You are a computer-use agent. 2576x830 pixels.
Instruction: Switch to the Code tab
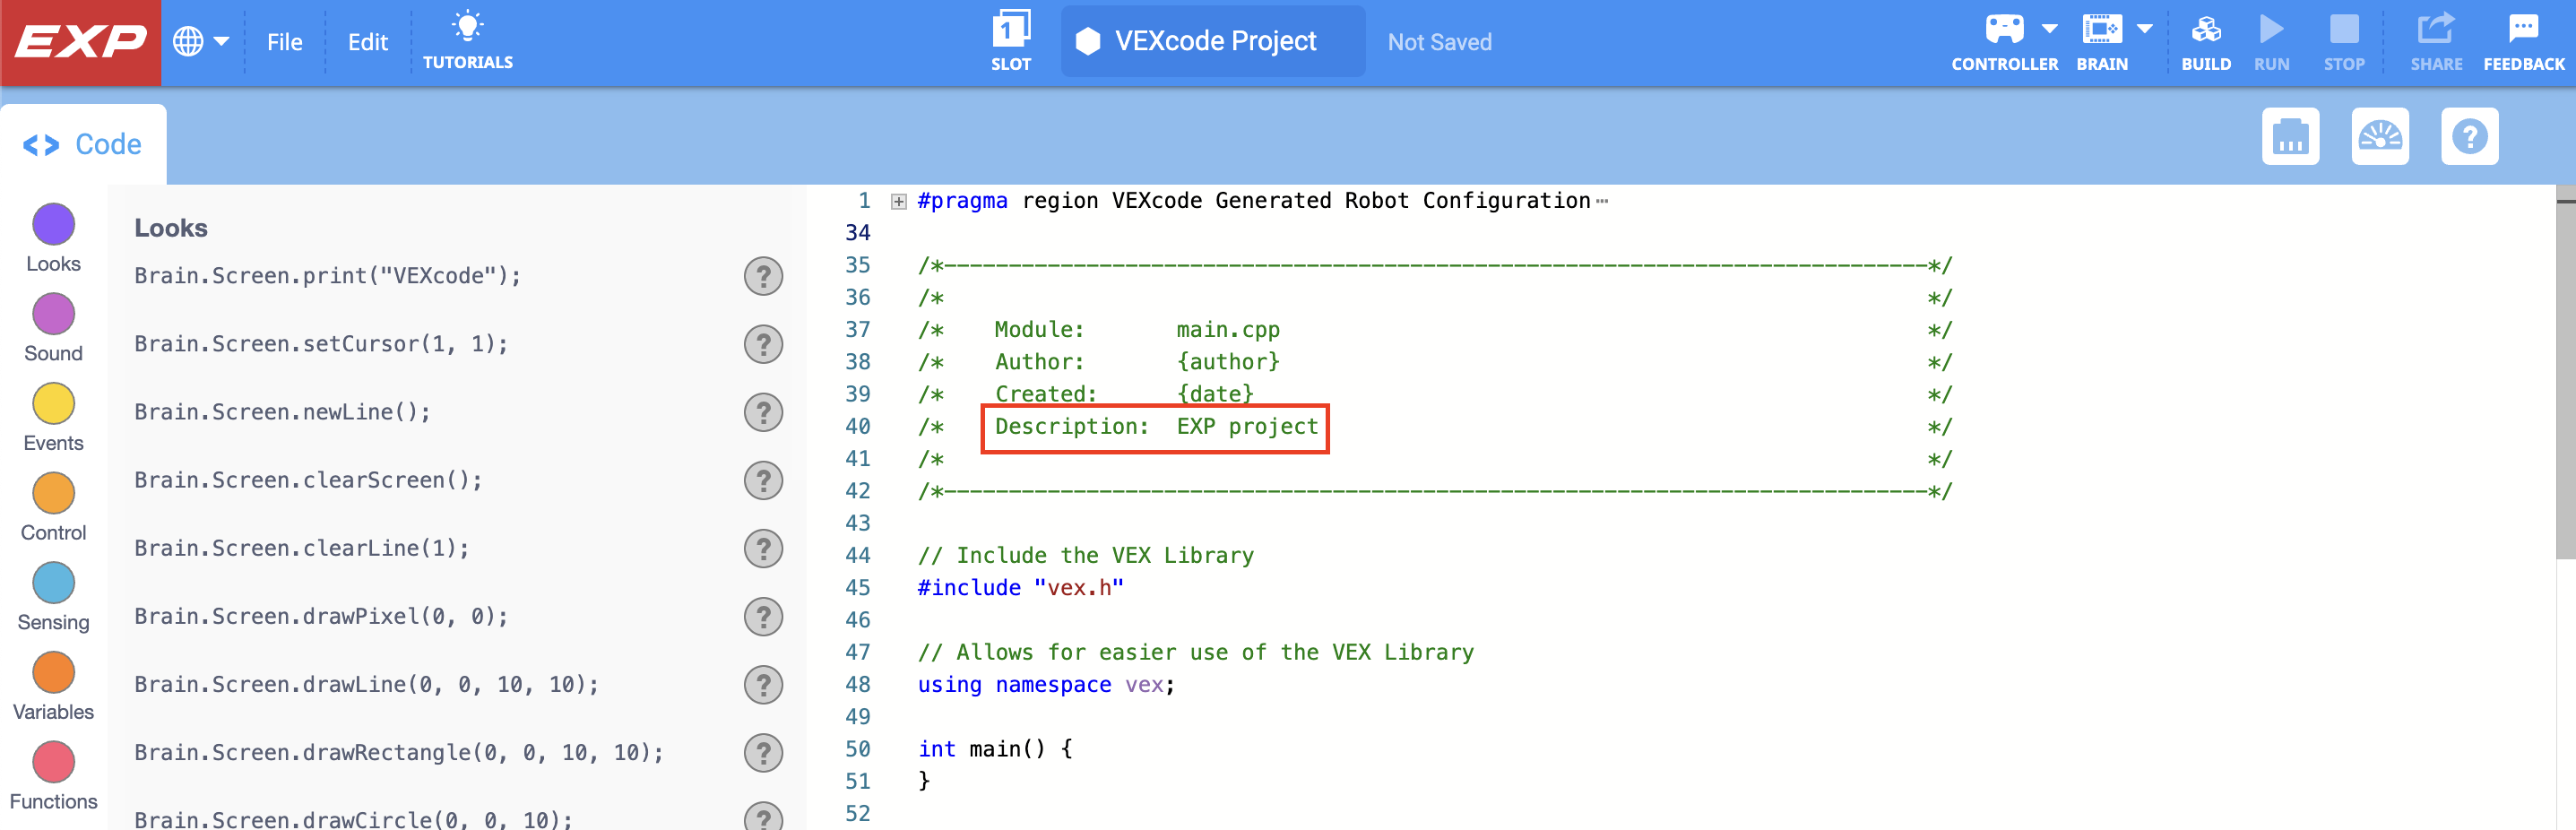(82, 143)
